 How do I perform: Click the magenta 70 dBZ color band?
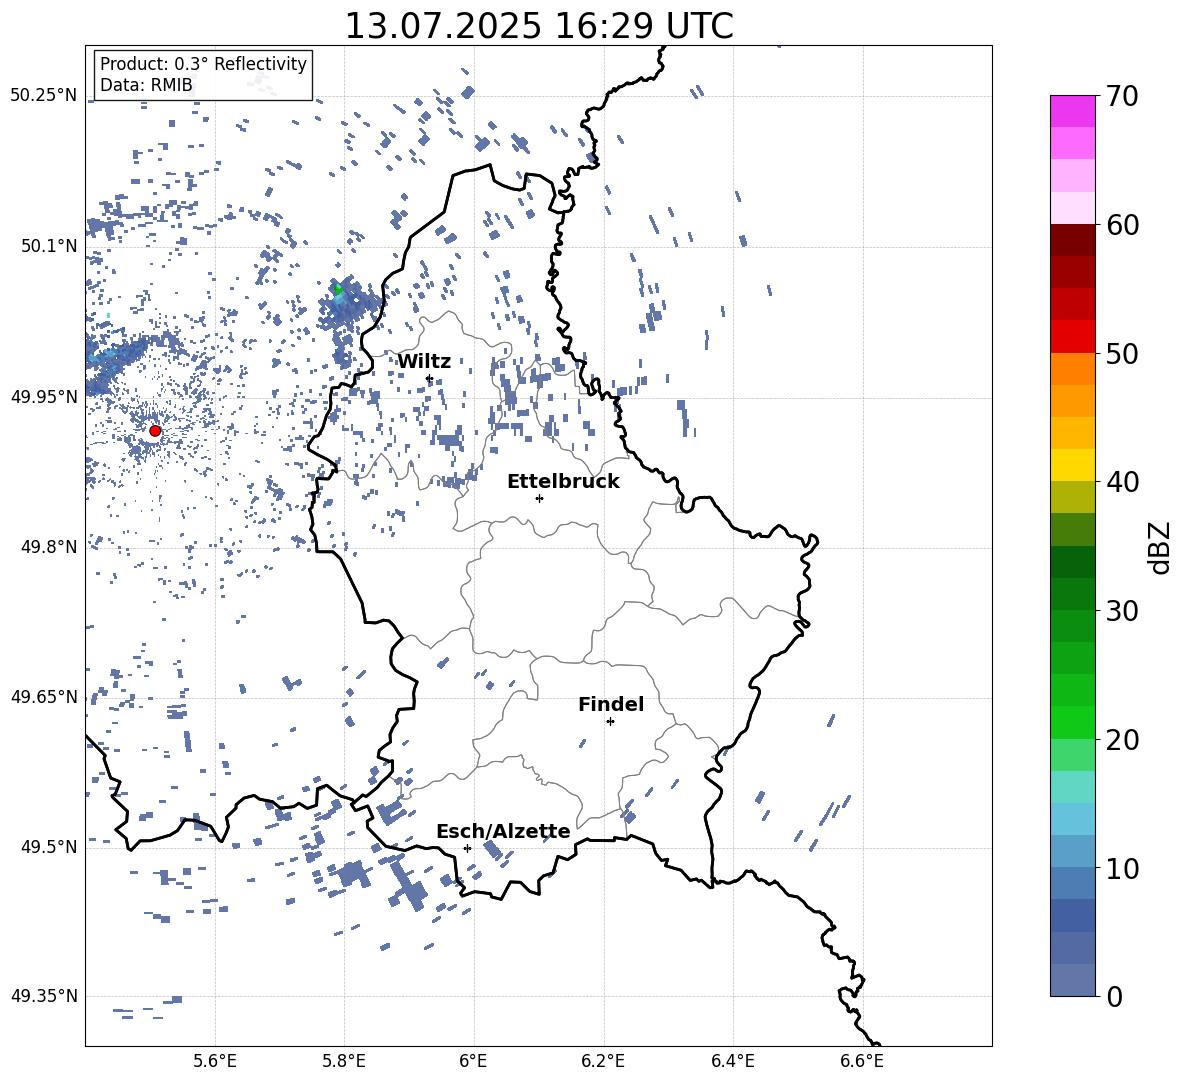[1072, 111]
